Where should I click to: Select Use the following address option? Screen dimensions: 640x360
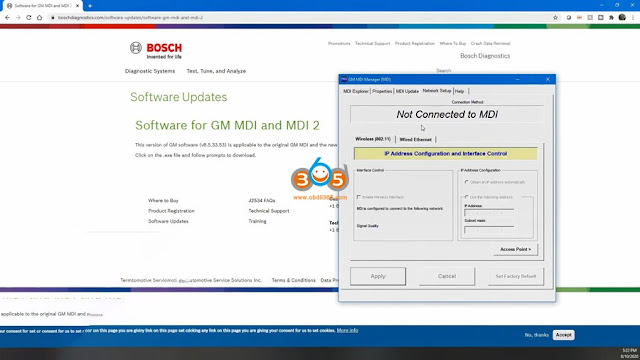467,197
